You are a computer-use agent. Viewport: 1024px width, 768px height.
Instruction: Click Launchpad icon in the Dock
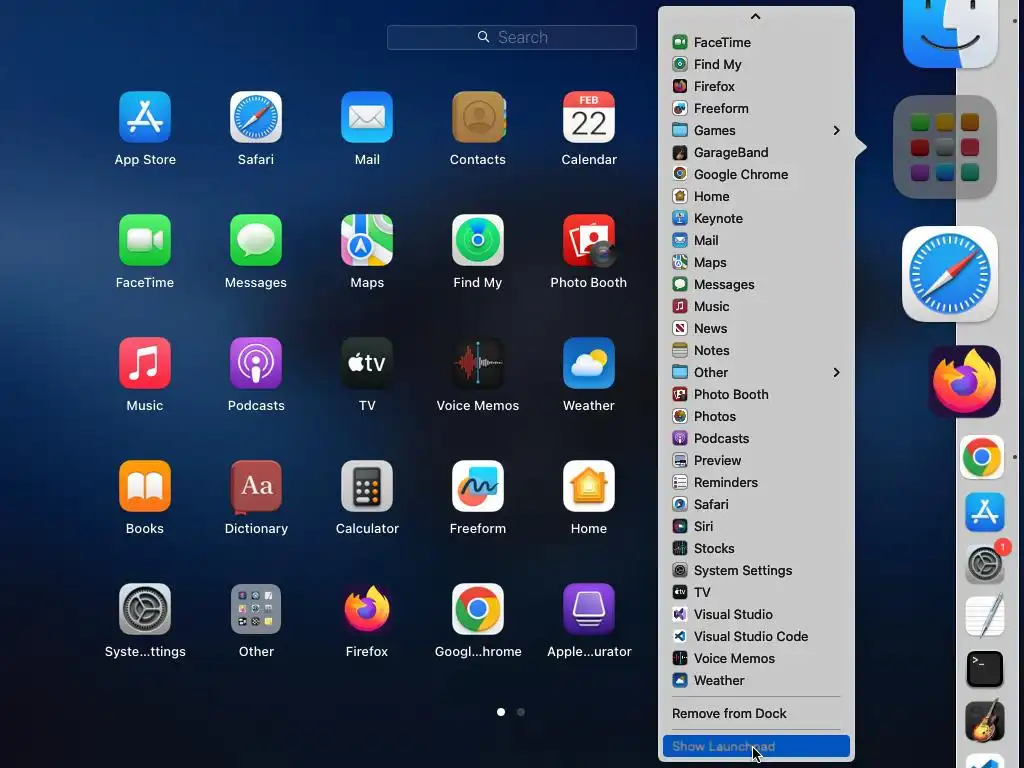click(945, 147)
